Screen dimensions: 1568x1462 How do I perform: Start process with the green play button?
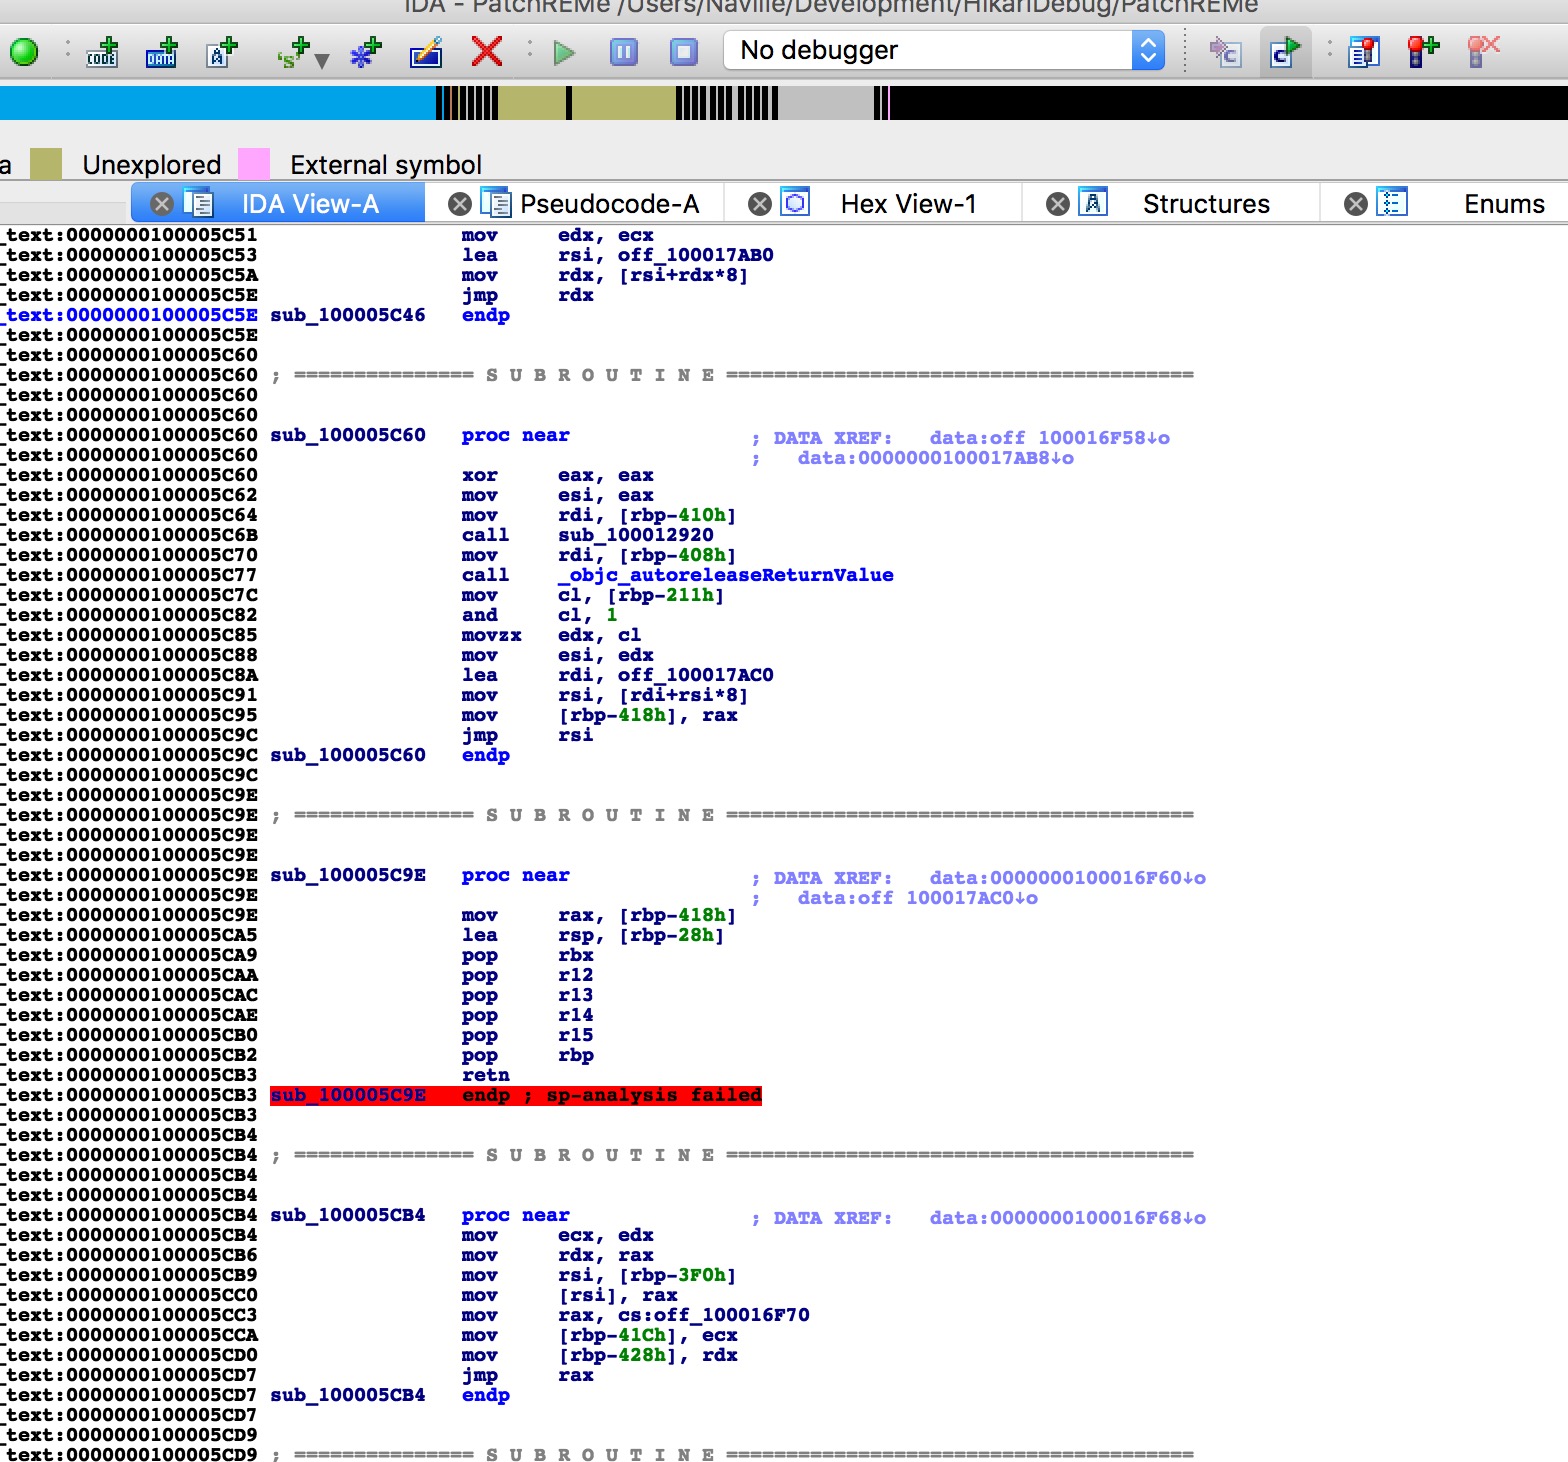(x=564, y=52)
